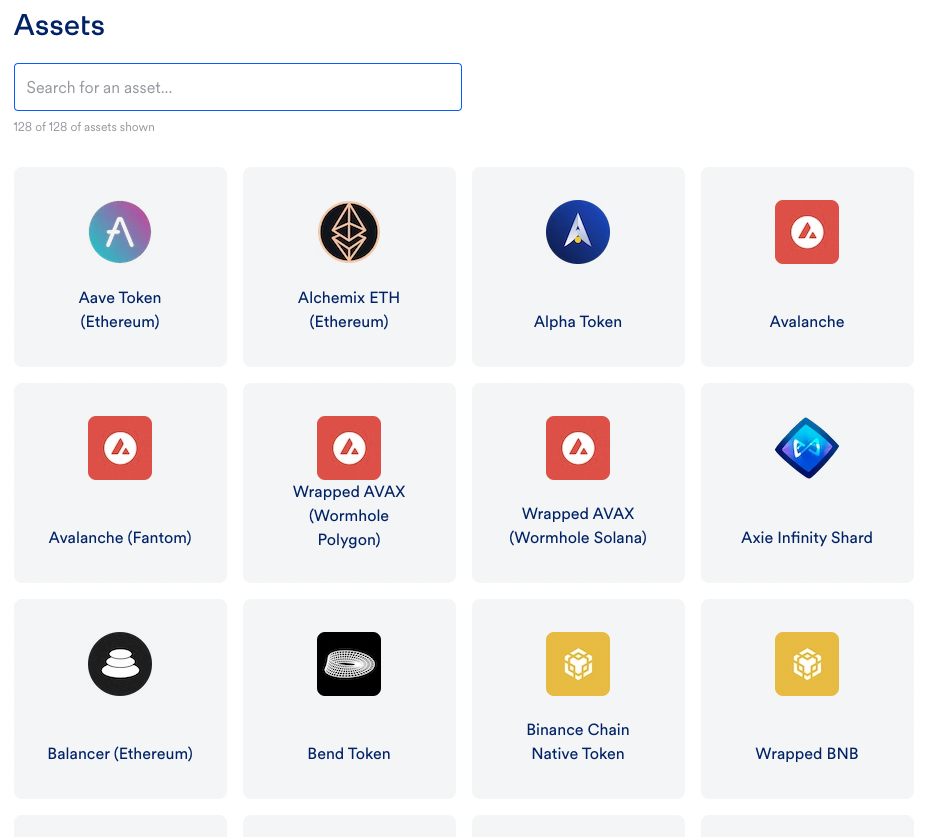Click the Avalanche (Fantom) red logo

point(120,448)
